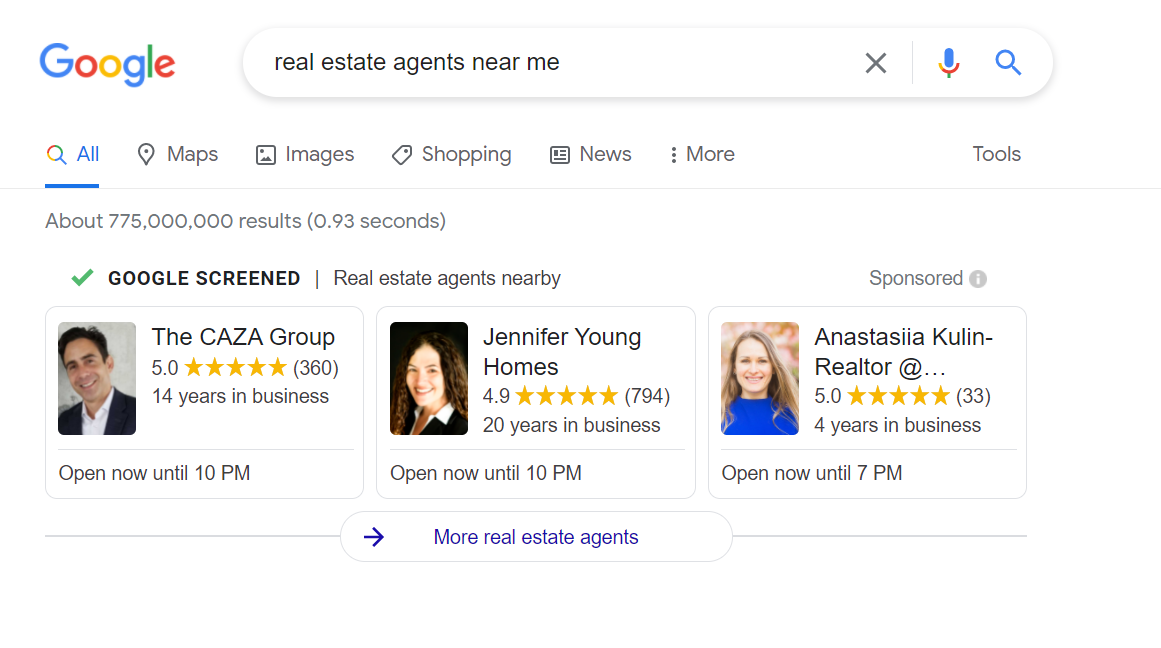The height and width of the screenshot is (648, 1161).
Task: Select the All results tab
Action: 73,154
